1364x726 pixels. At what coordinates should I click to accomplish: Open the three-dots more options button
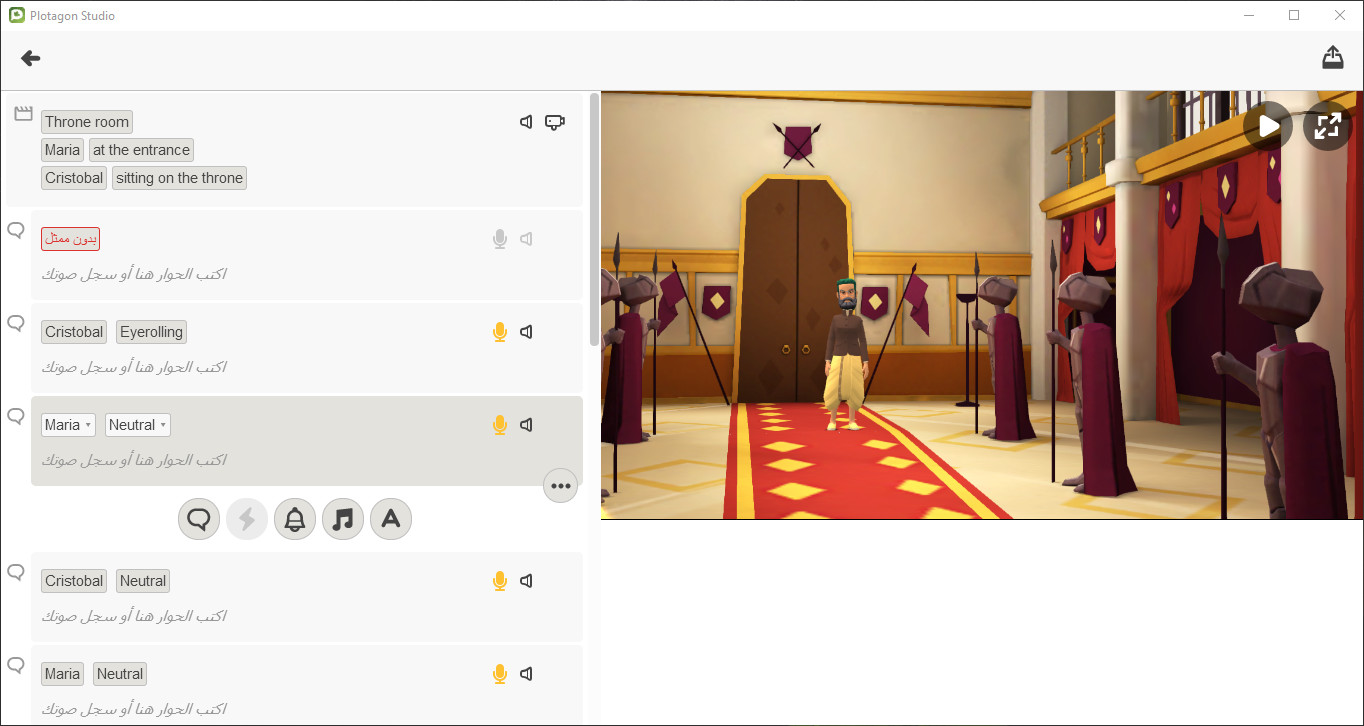tap(561, 486)
